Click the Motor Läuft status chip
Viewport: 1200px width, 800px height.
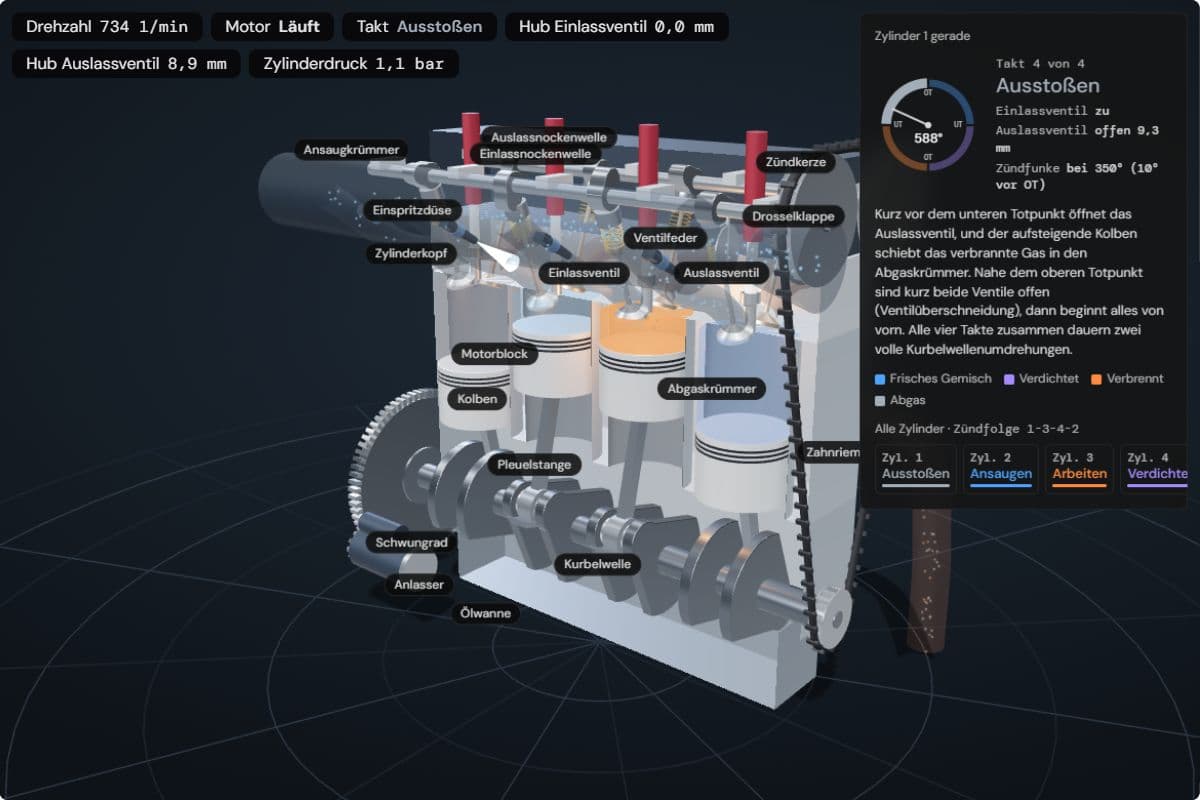pyautogui.click(x=273, y=27)
